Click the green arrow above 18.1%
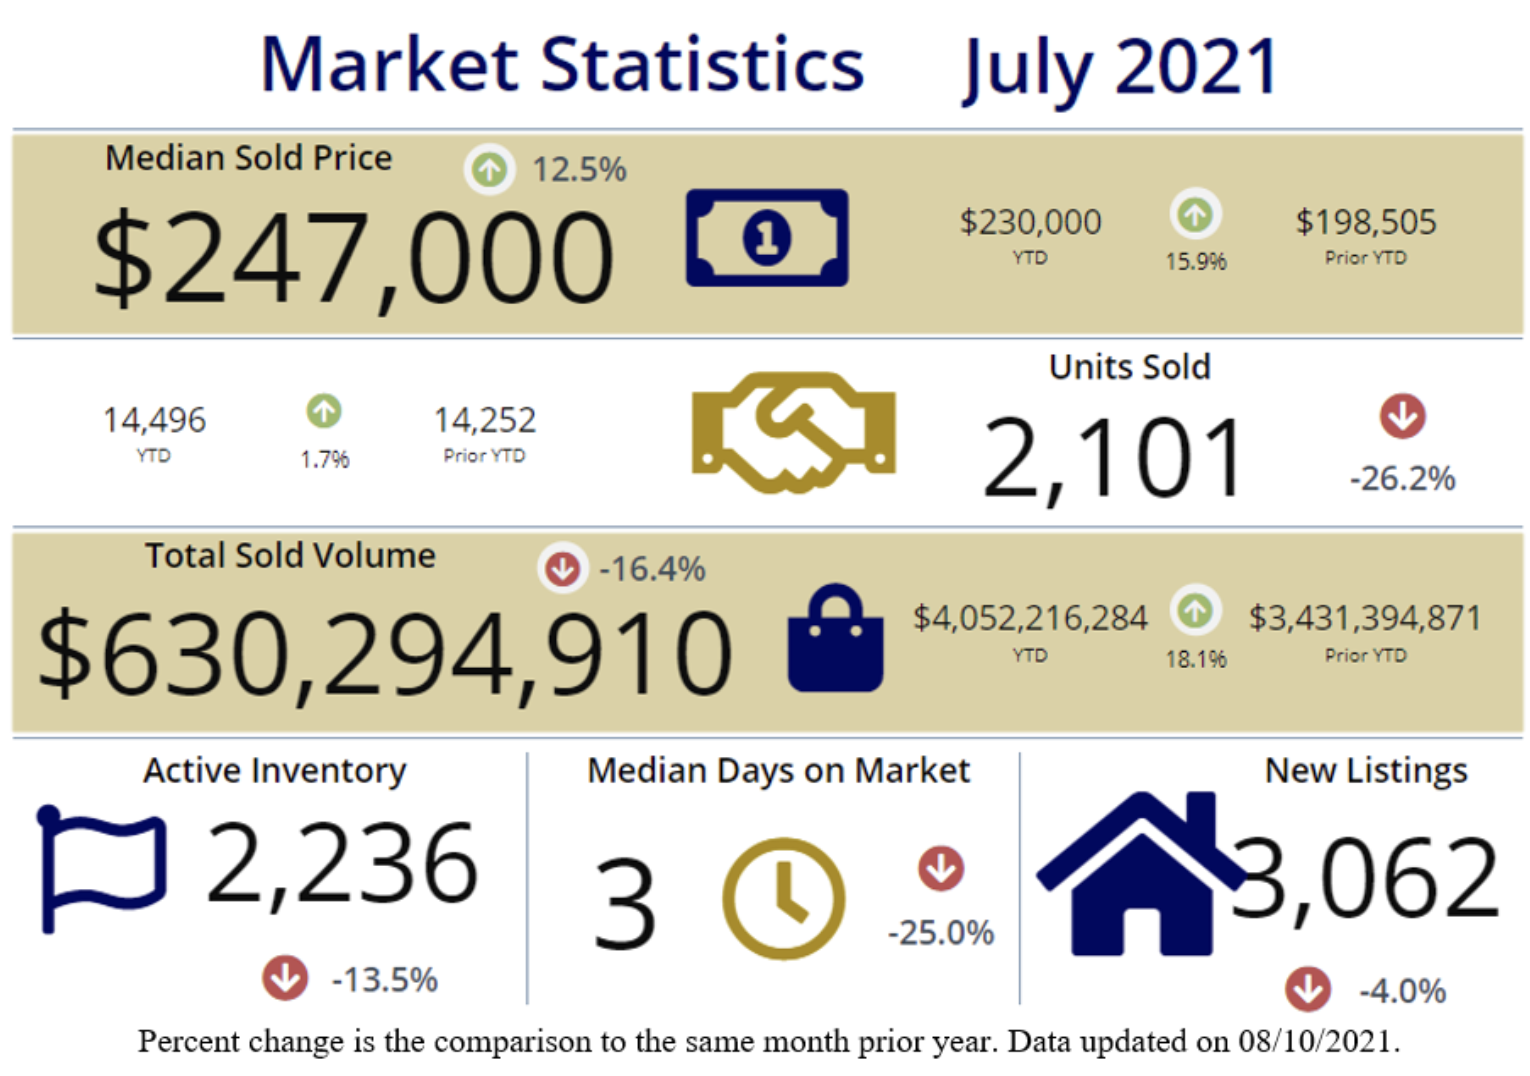 [1195, 610]
